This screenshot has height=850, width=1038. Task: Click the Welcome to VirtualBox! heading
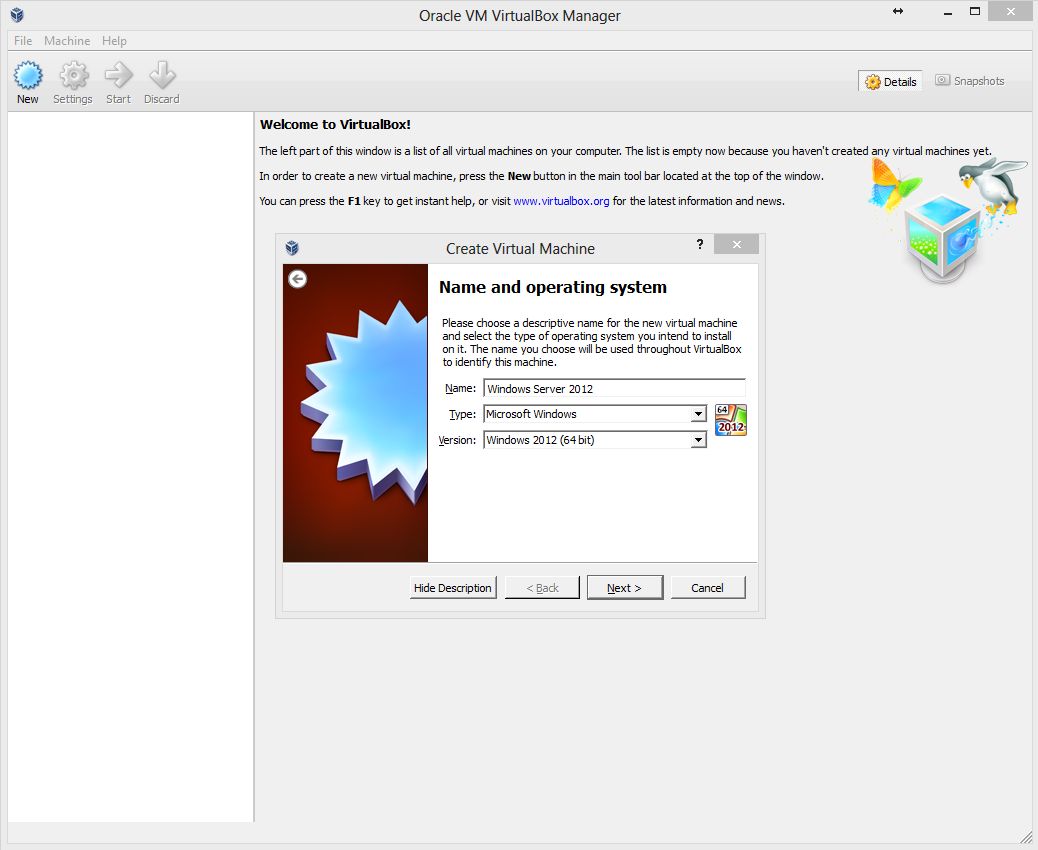(335, 124)
